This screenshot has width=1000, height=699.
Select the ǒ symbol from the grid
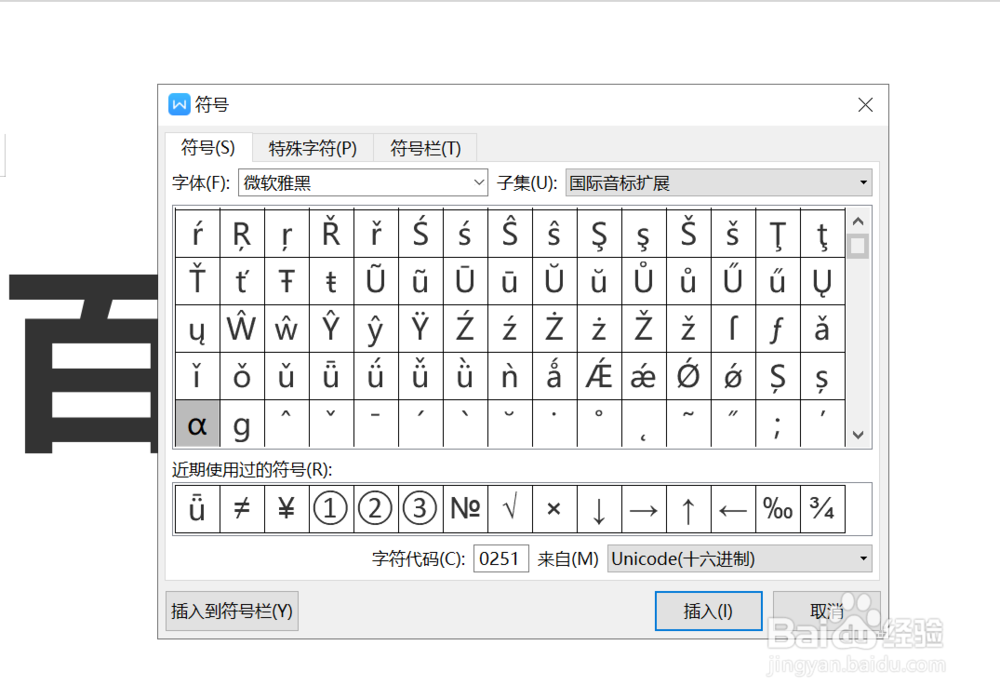pos(241,377)
